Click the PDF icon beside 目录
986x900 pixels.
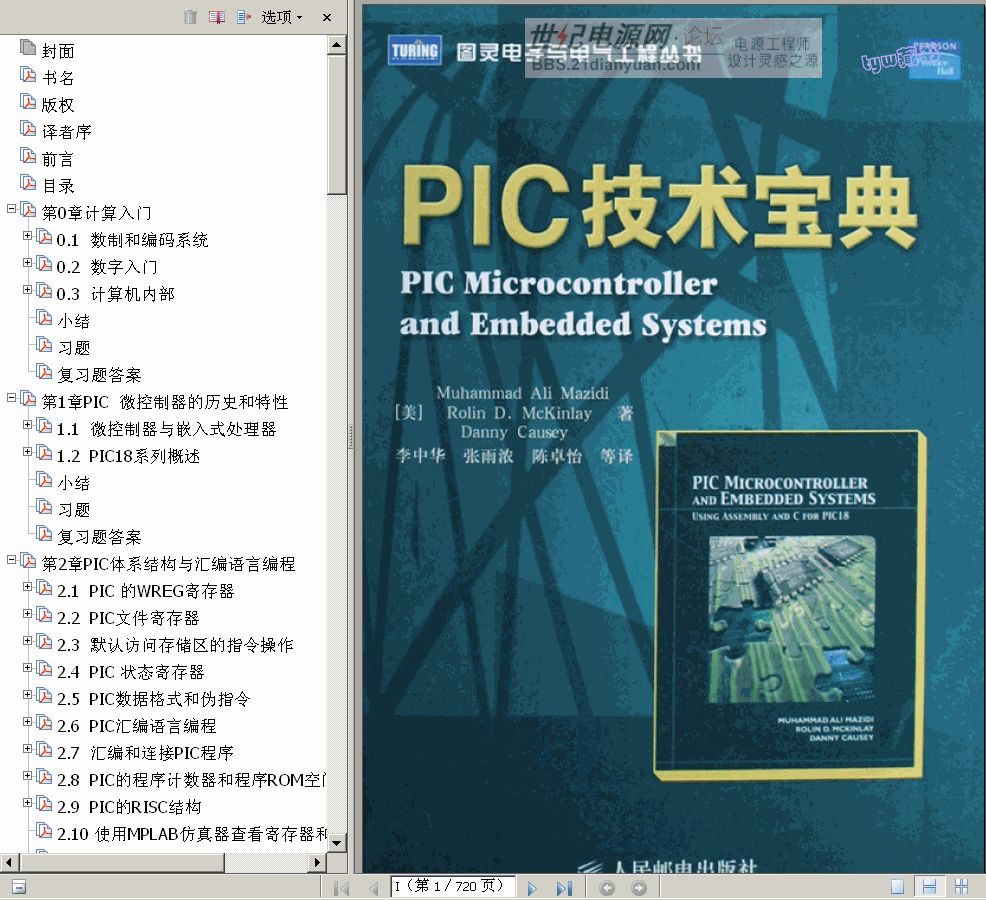[28, 182]
